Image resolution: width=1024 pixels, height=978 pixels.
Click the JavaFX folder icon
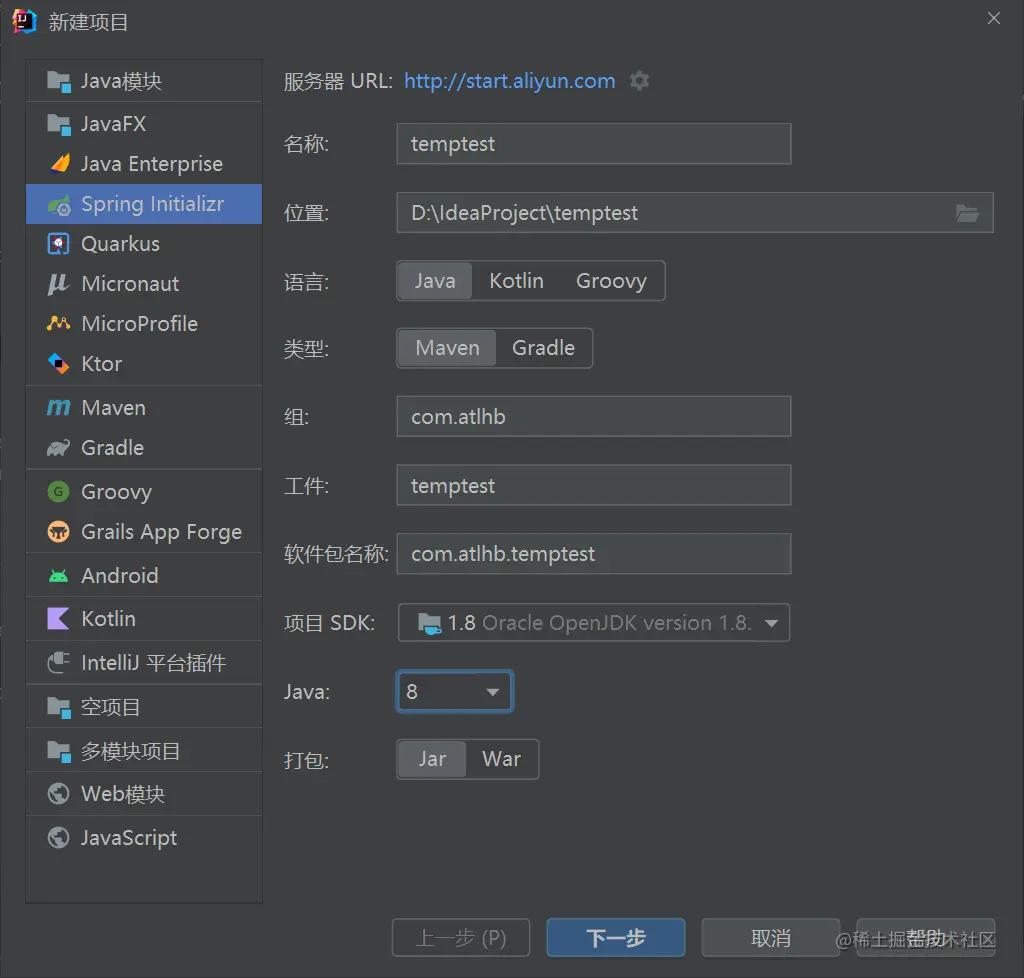click(x=59, y=124)
